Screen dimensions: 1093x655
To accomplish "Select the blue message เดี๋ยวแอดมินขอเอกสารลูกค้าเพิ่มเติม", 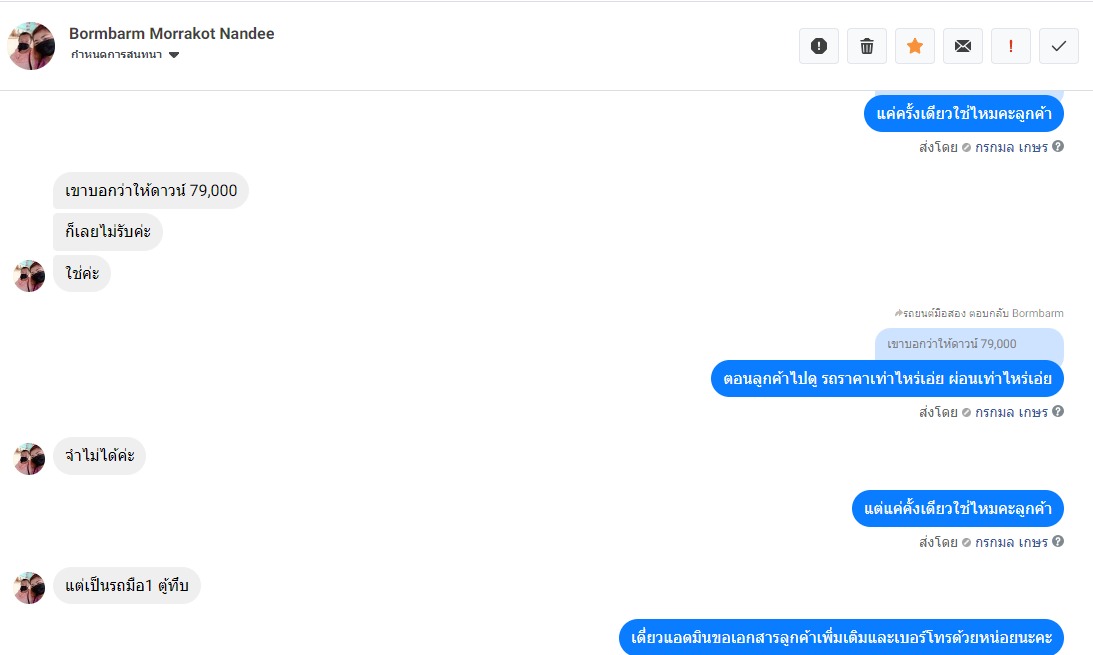I will (x=841, y=637).
